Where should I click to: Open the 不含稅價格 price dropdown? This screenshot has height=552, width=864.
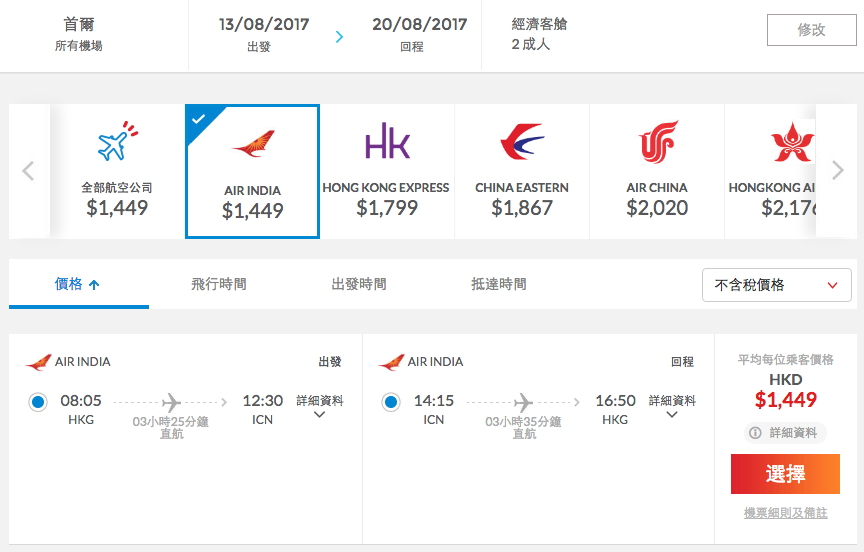(x=776, y=285)
